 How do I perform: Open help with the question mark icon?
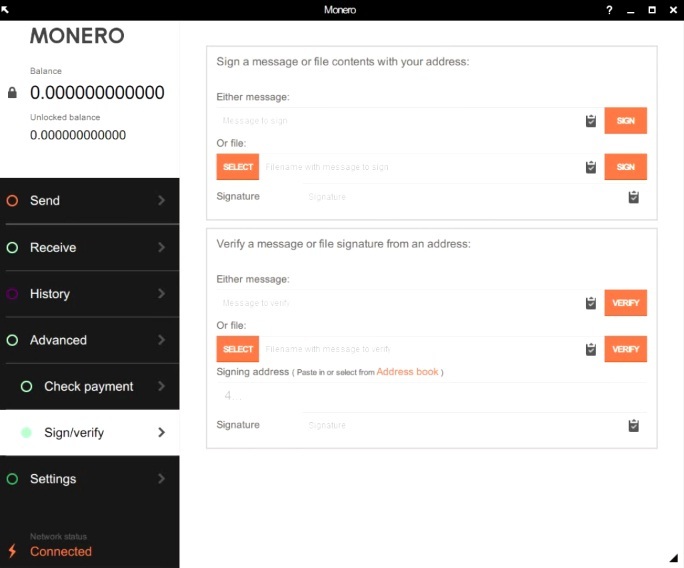pos(609,10)
